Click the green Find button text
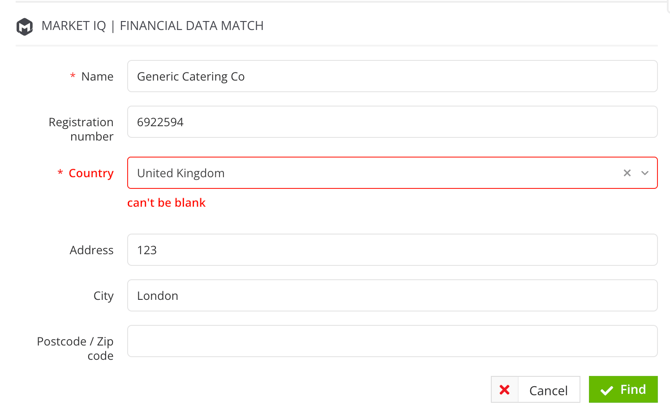The width and height of the screenshot is (670, 418). pyautogui.click(x=633, y=389)
